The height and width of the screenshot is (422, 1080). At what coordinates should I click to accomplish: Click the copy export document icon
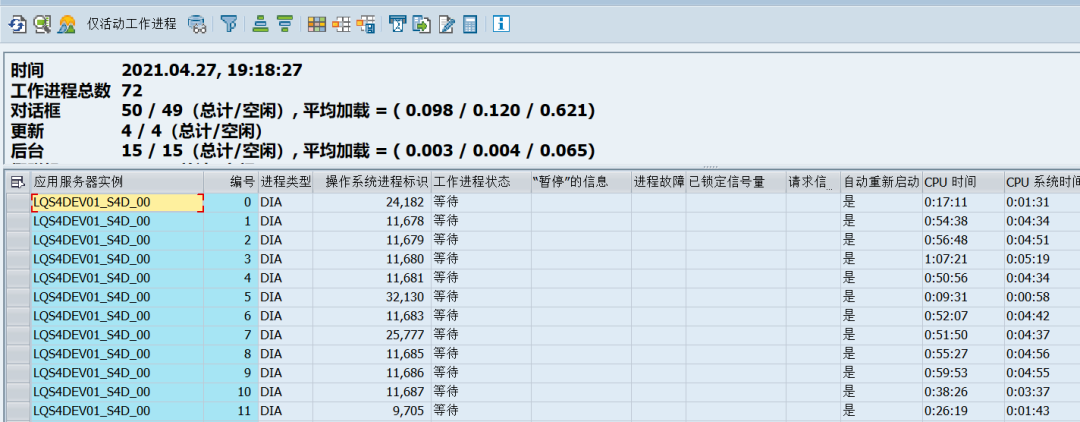tap(422, 24)
